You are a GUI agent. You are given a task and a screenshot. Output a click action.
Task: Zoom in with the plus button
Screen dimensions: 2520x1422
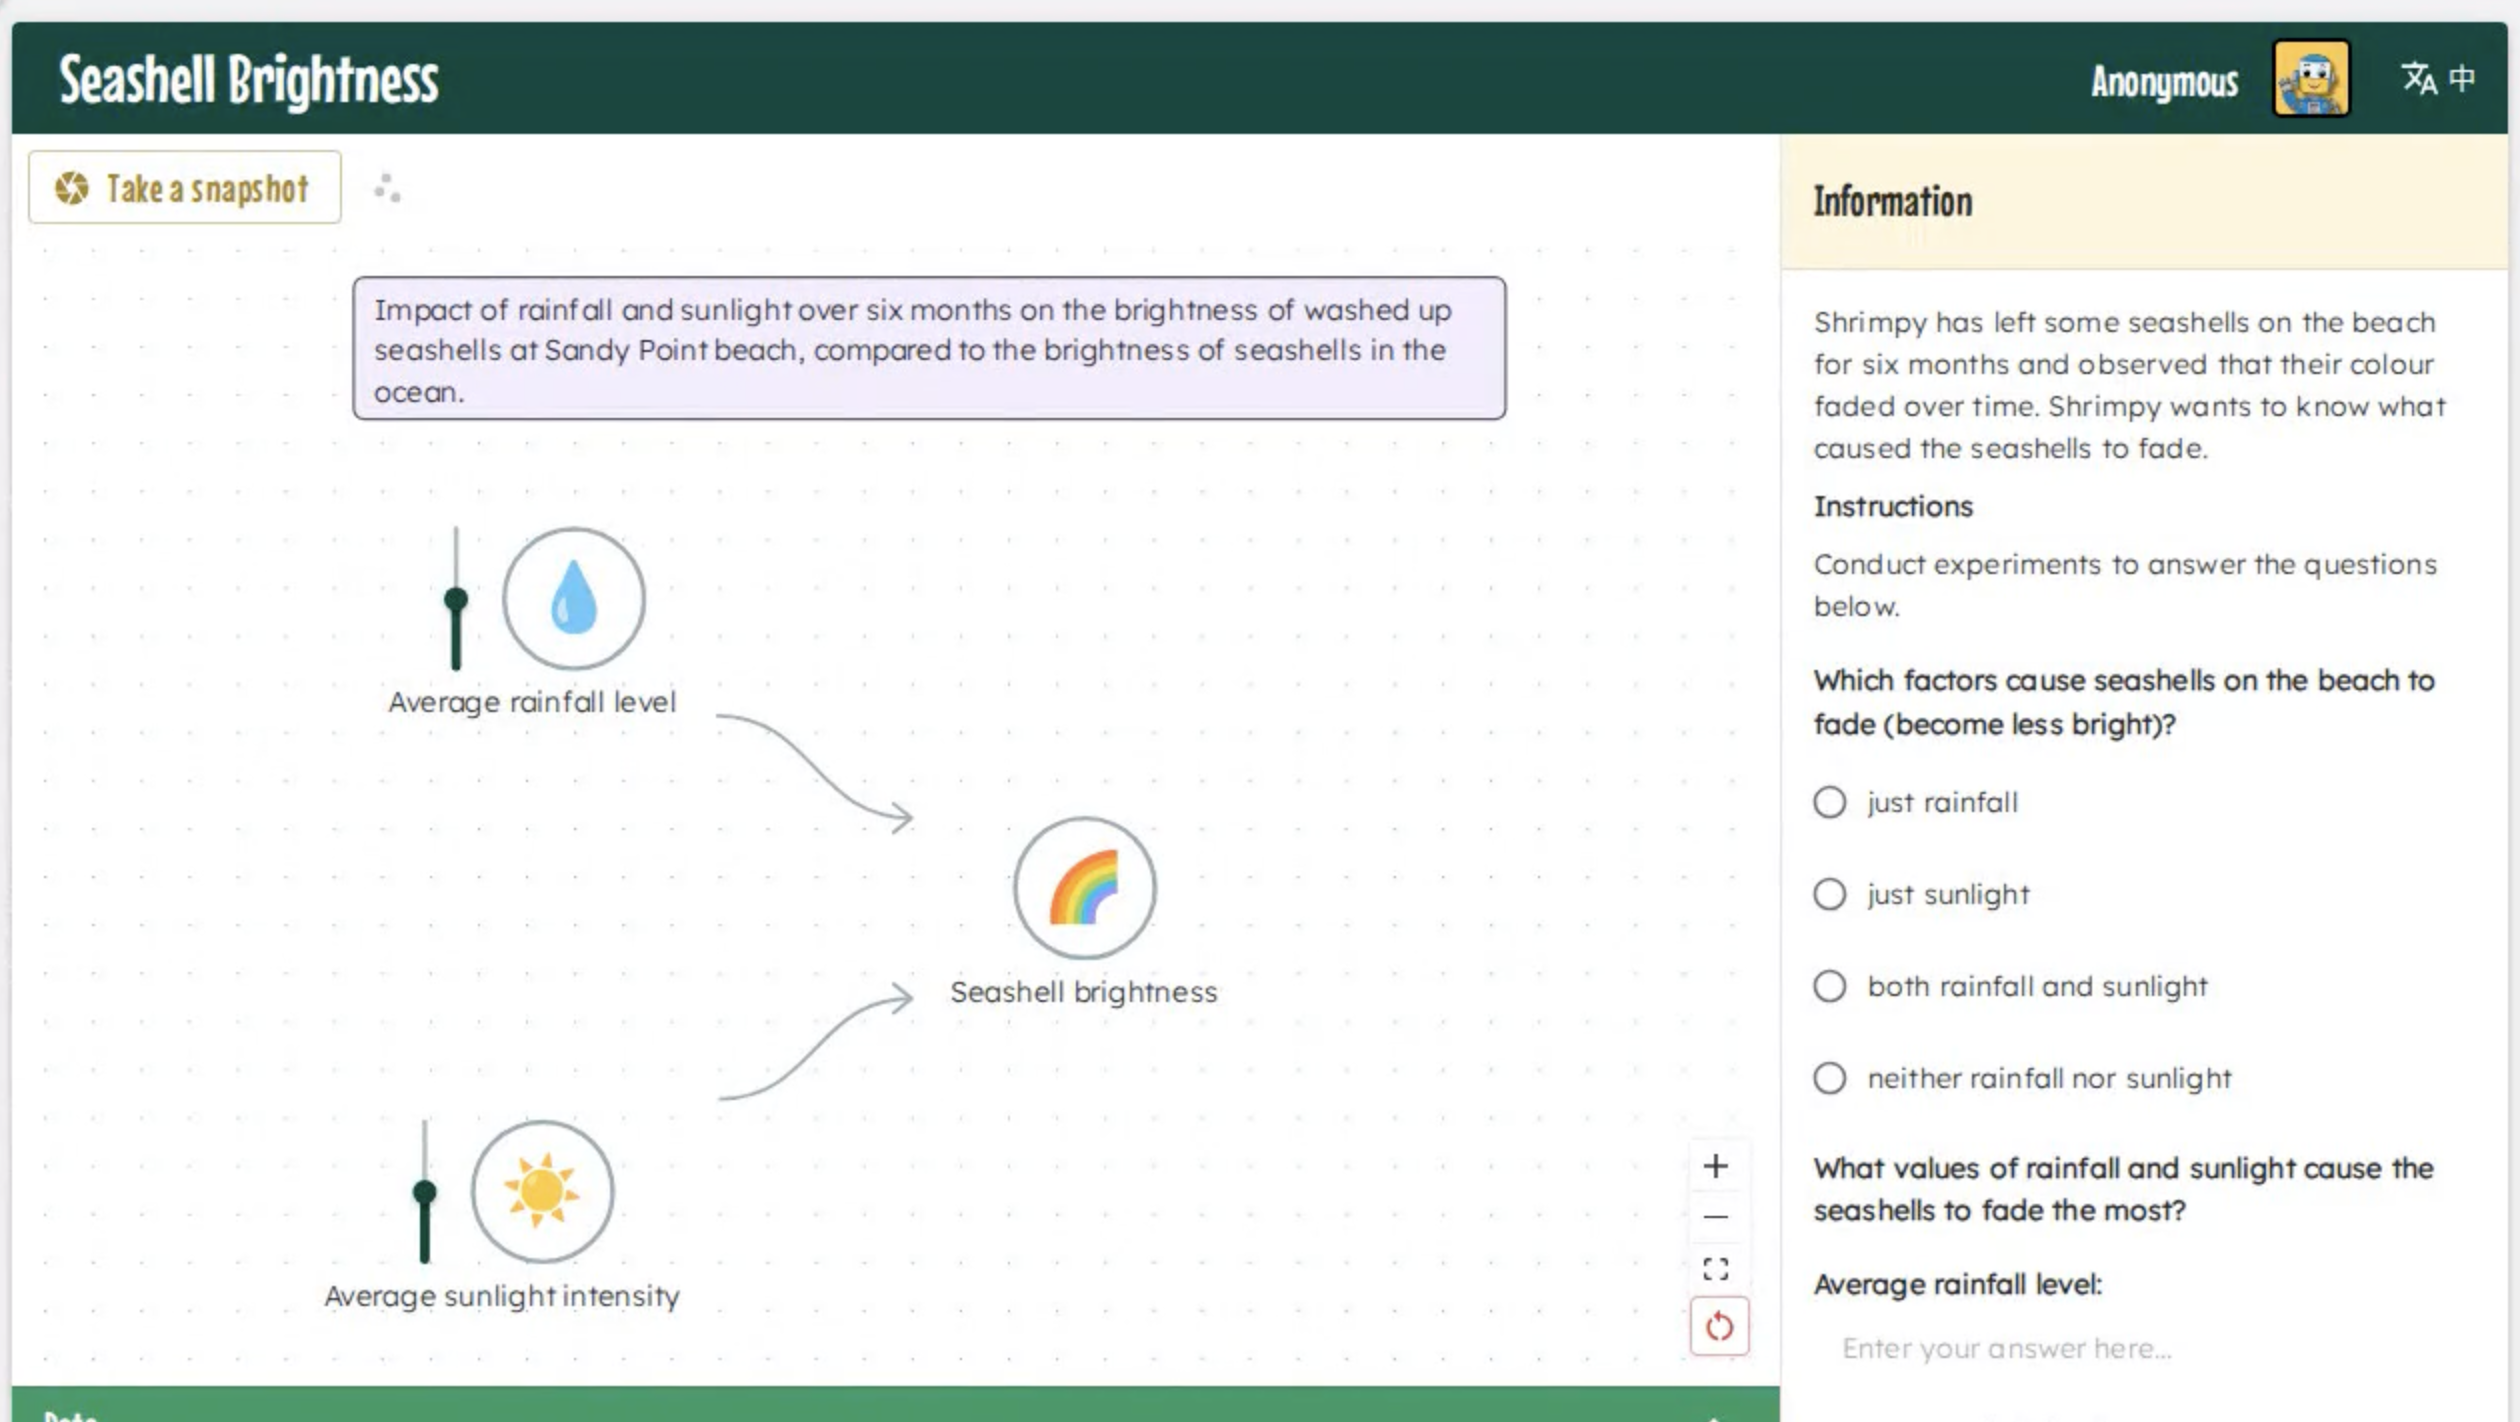1716,1166
